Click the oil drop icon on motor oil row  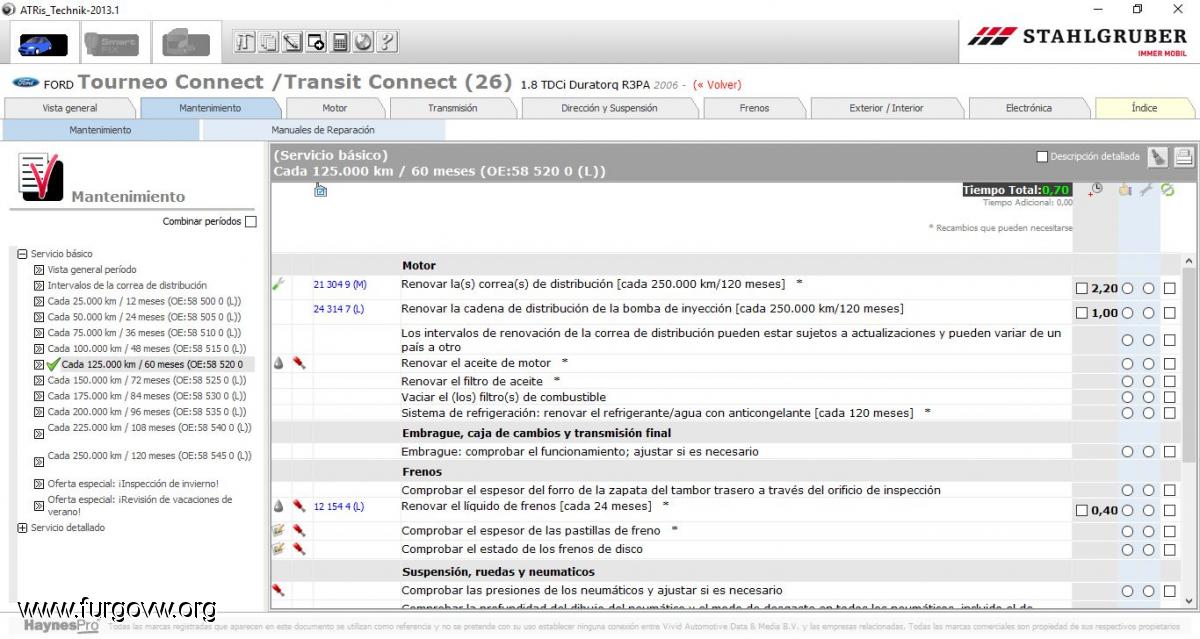pos(278,363)
